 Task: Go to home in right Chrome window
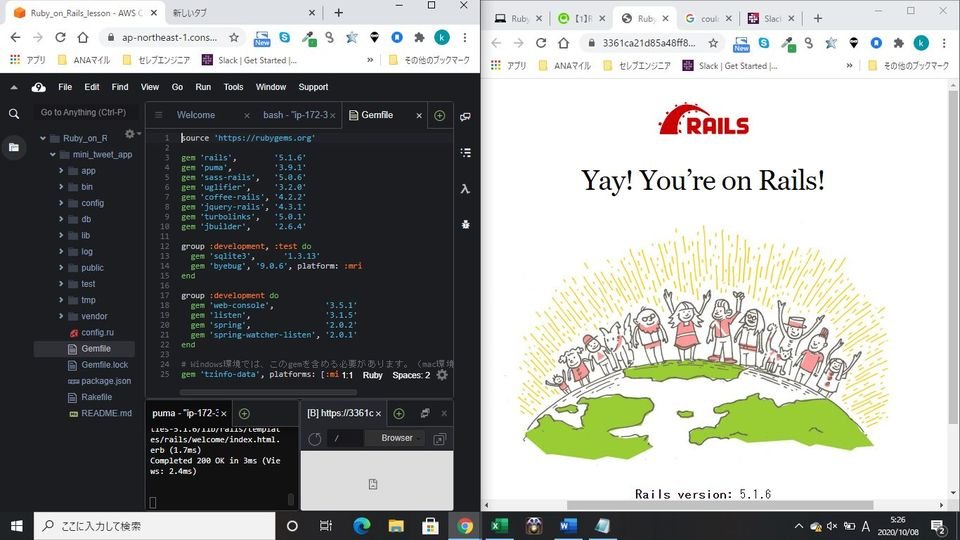tap(564, 43)
